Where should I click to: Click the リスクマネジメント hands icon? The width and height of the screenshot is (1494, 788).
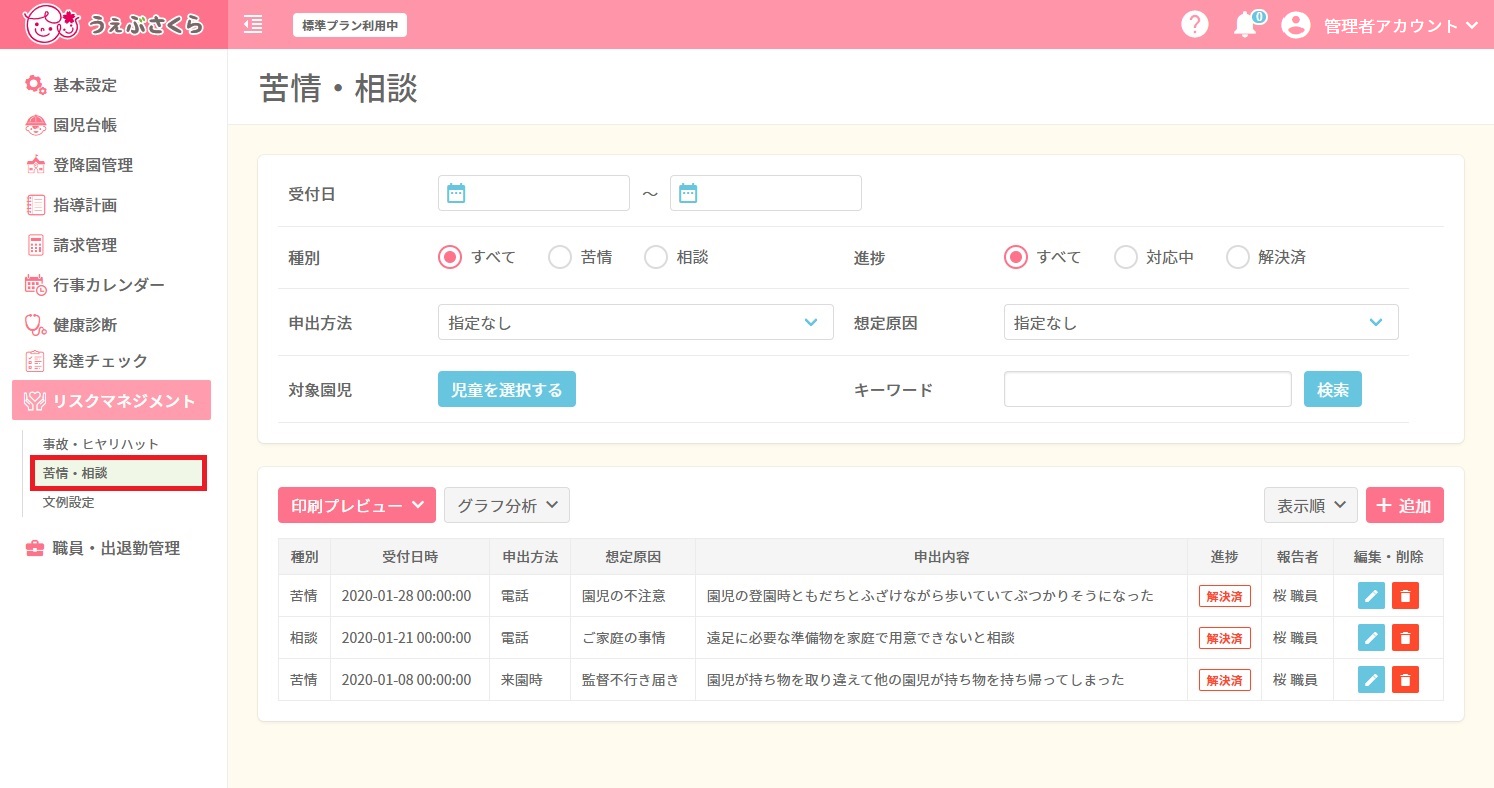coord(35,401)
